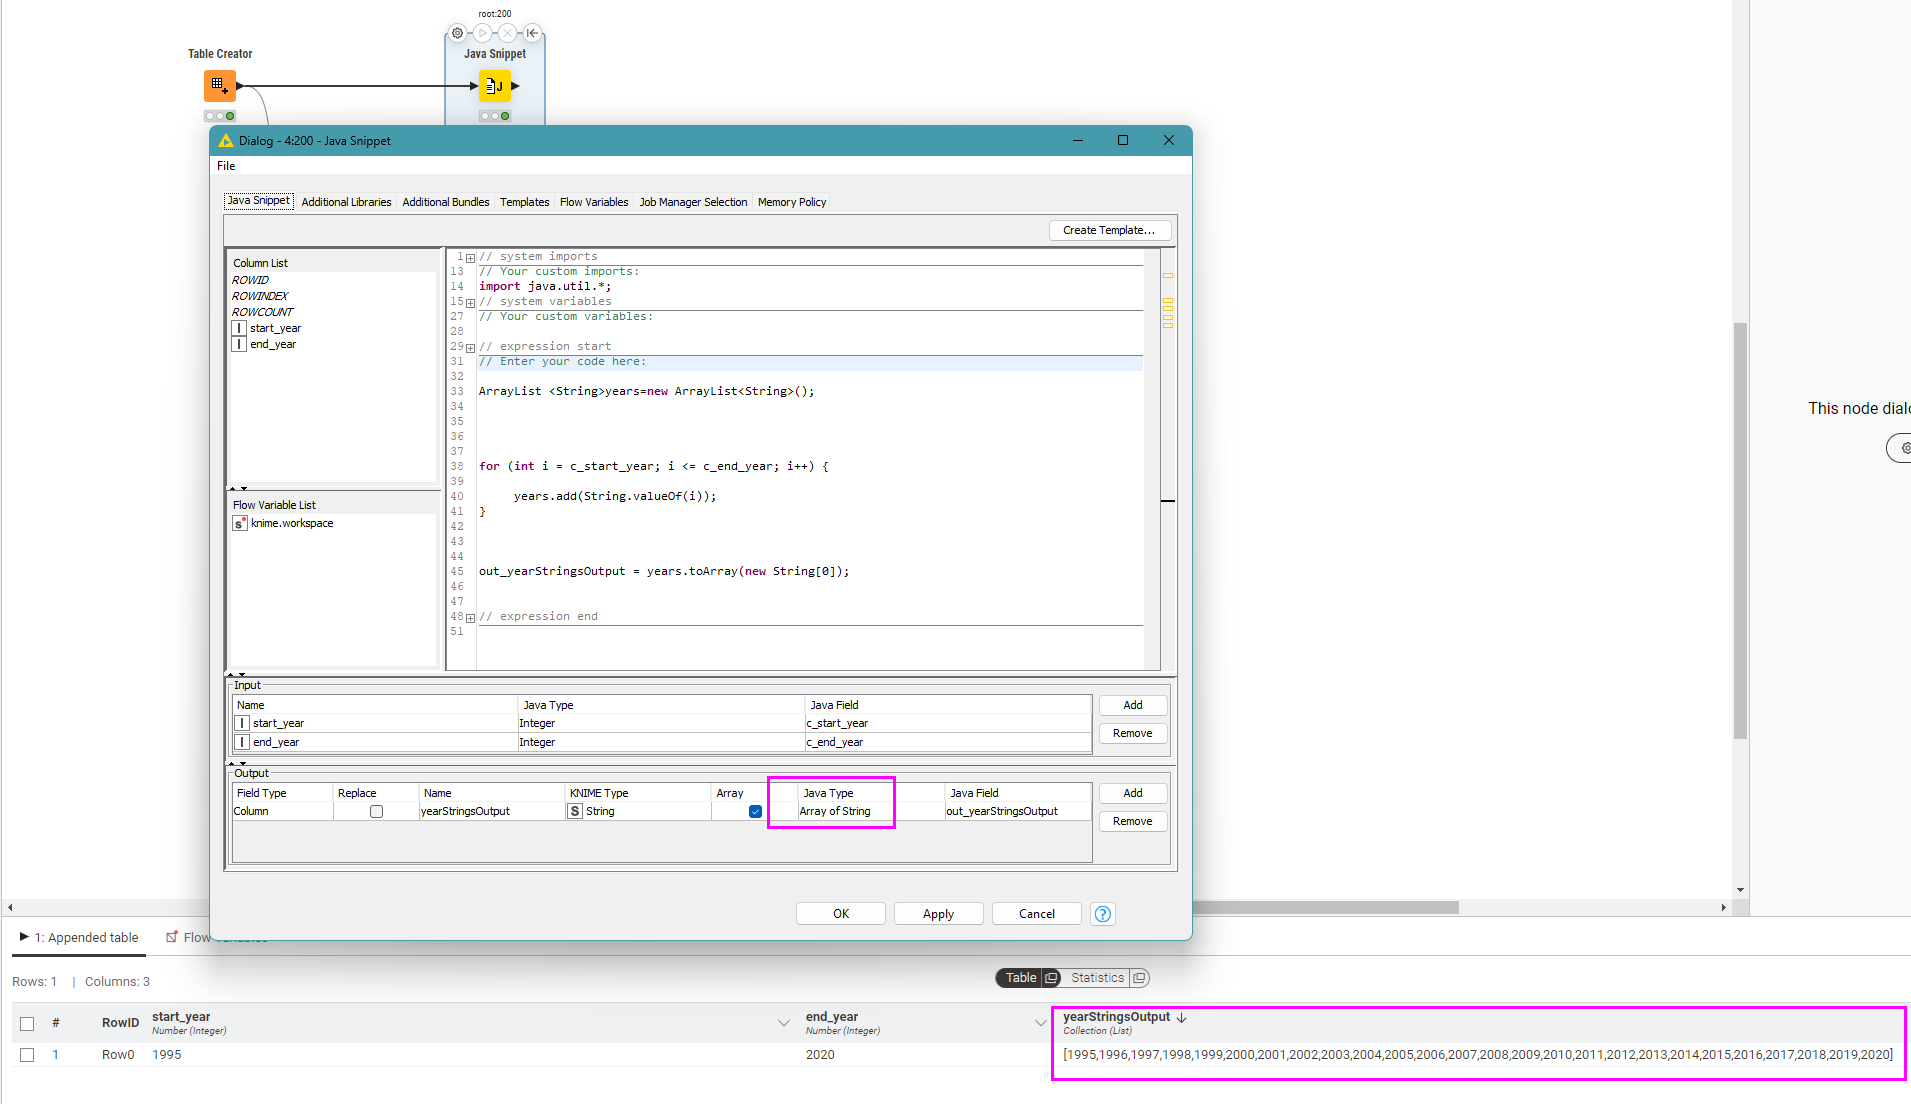Click the Flow Variables port tab icon
Viewport: 1911px width, 1104px height.
pos(172,937)
